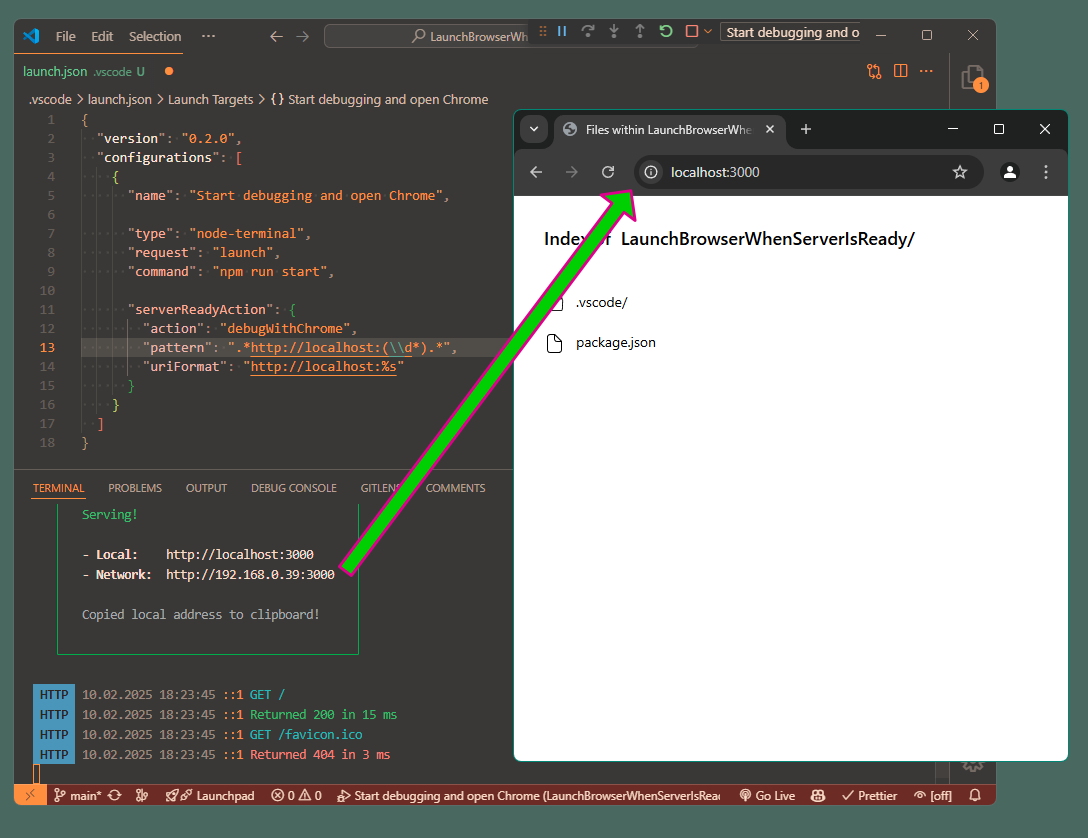Bookmark this page with star icon
1088x838 pixels.
[960, 172]
